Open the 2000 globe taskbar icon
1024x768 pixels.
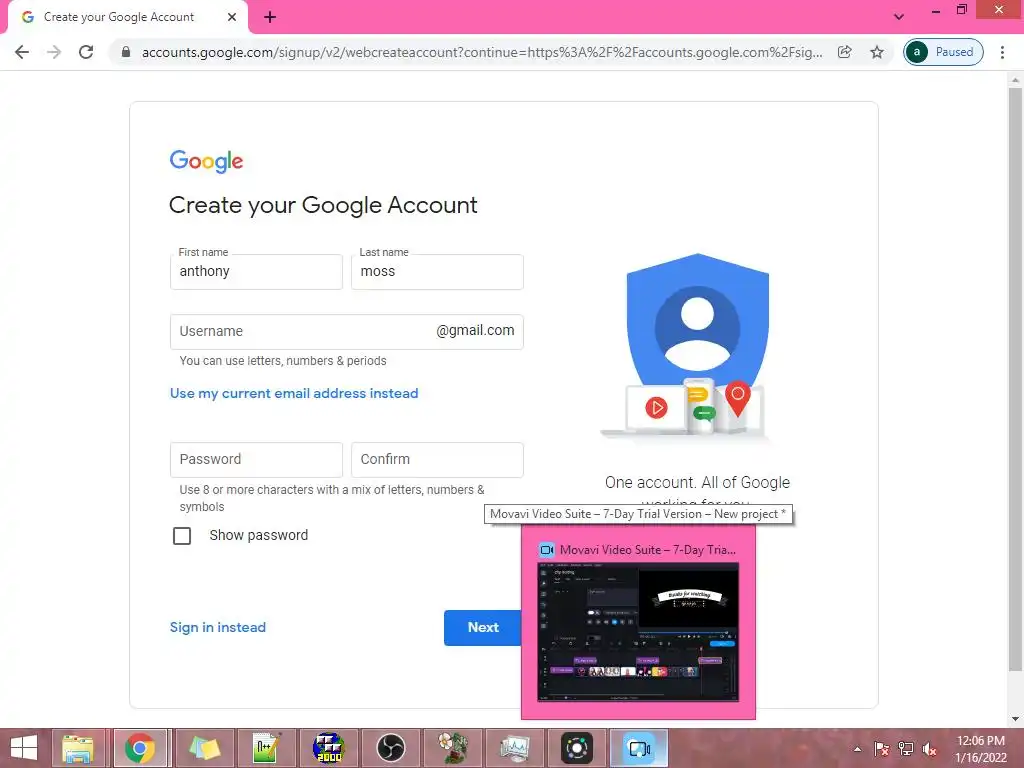point(328,748)
